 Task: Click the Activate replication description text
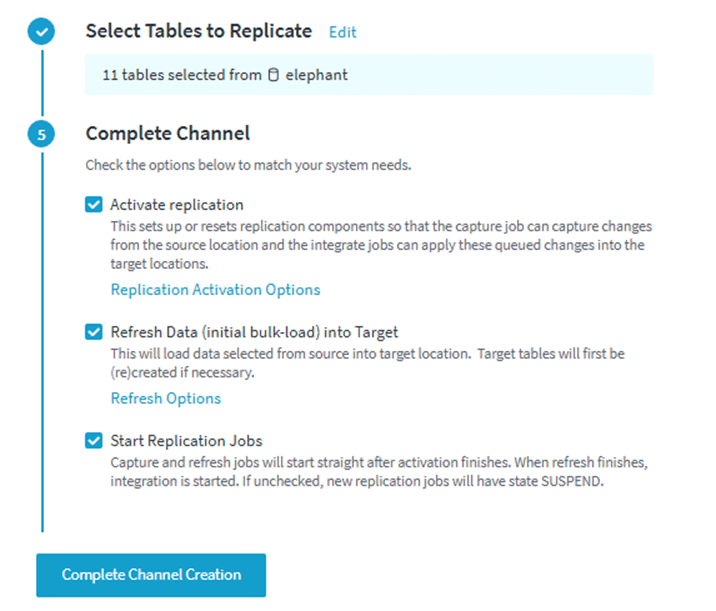[380, 246]
